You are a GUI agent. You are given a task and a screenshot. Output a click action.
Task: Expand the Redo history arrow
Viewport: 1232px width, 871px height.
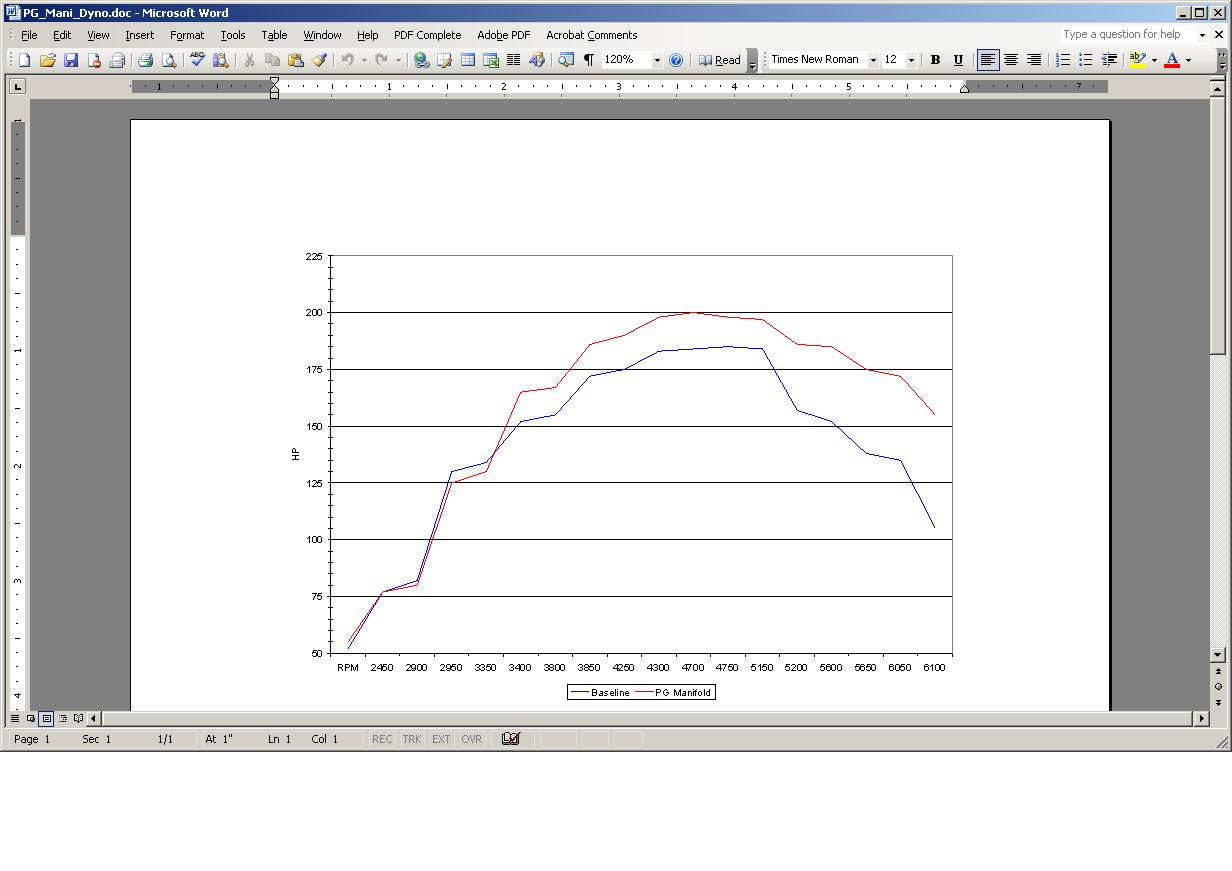click(x=398, y=60)
